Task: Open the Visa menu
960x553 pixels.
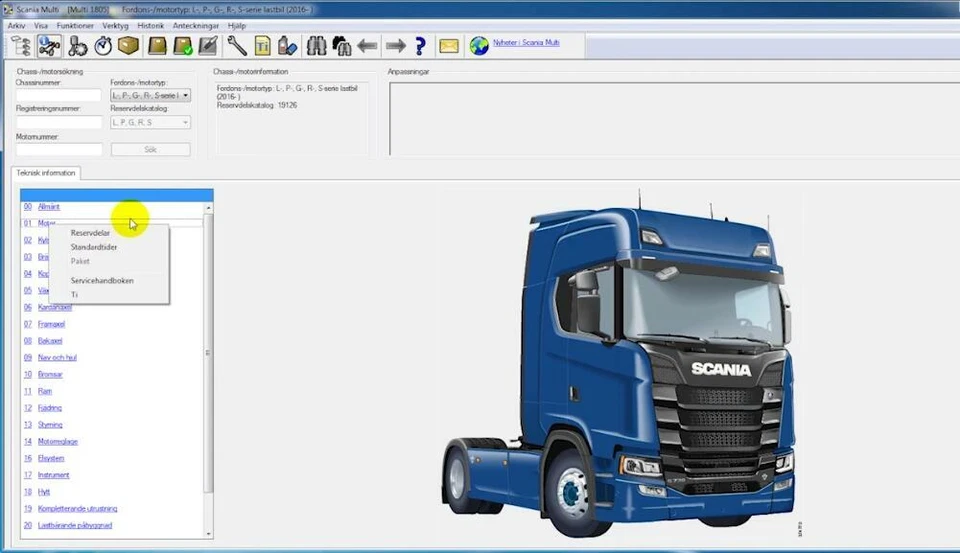Action: 41,26
